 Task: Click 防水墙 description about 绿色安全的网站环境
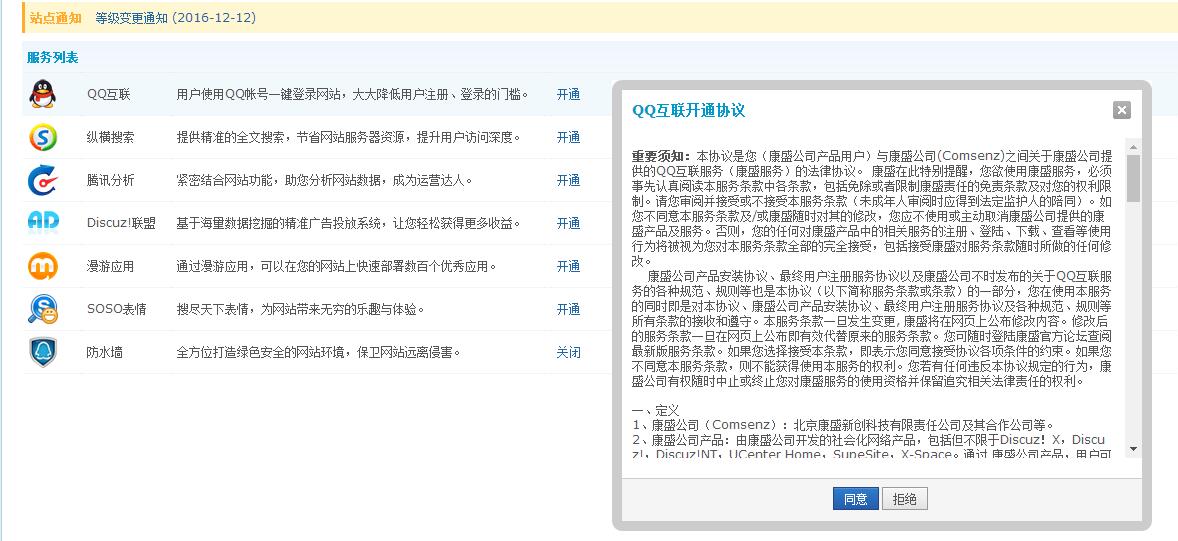click(x=319, y=352)
